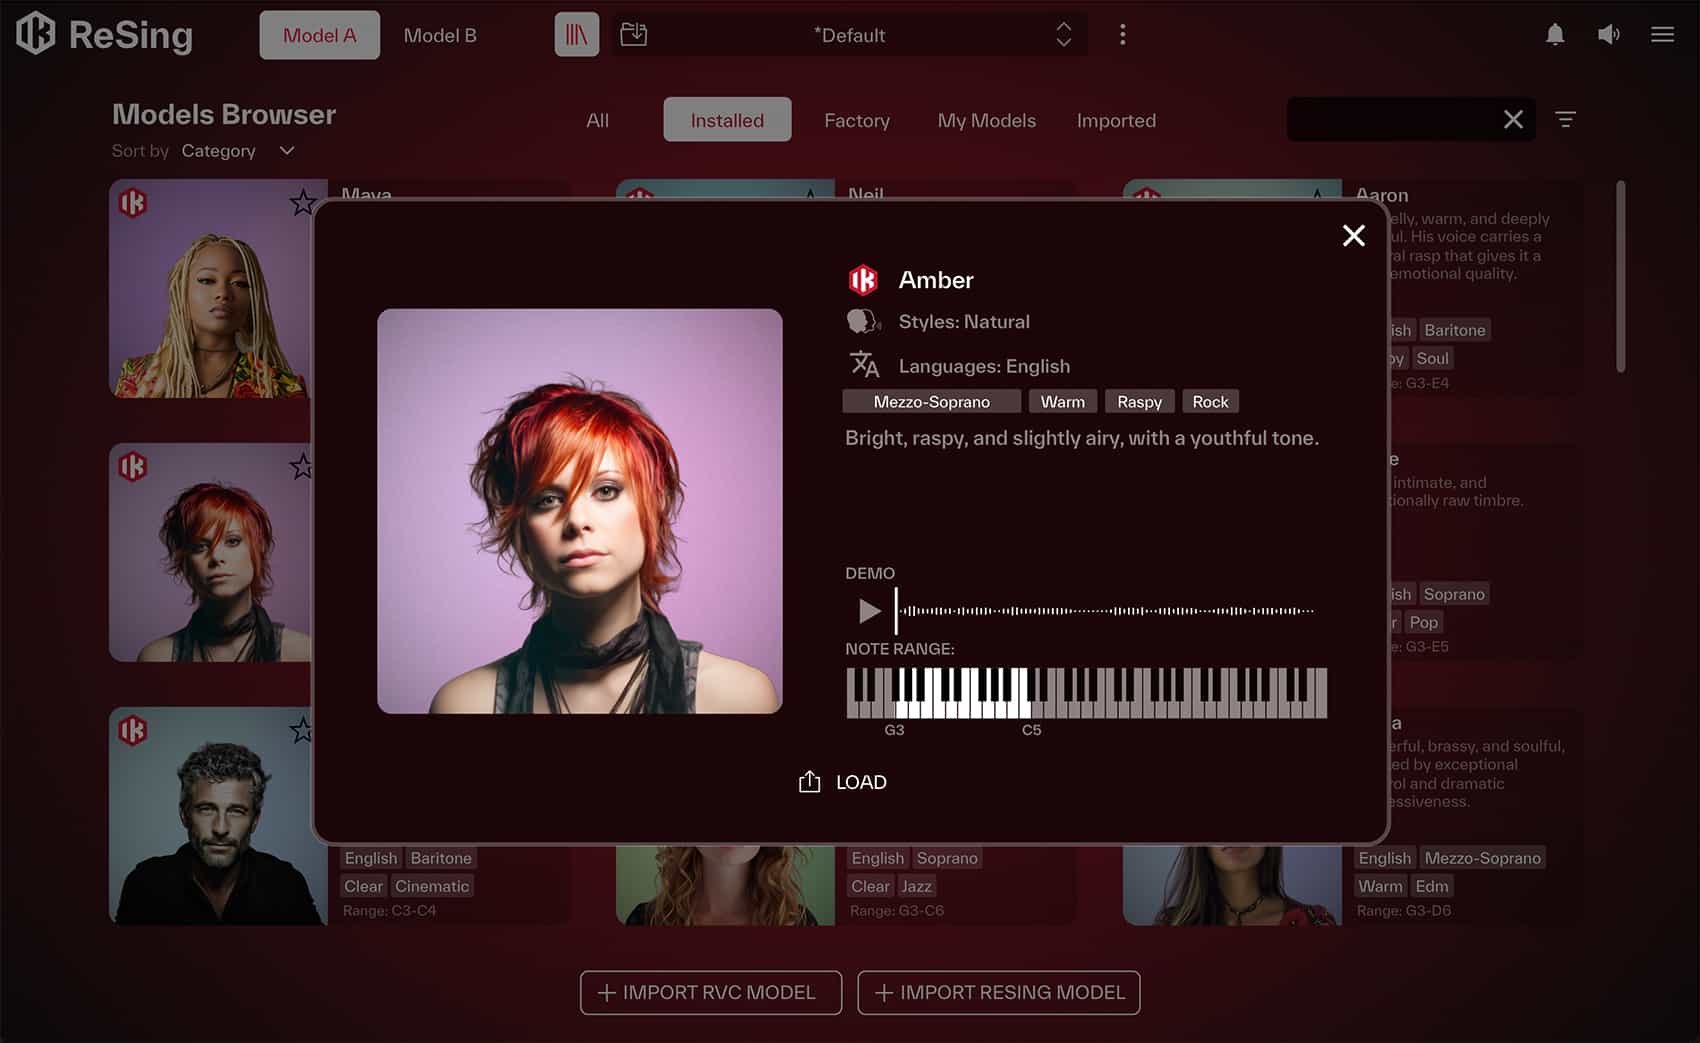Click the Languages translate icon
The height and width of the screenshot is (1043, 1700).
863,364
